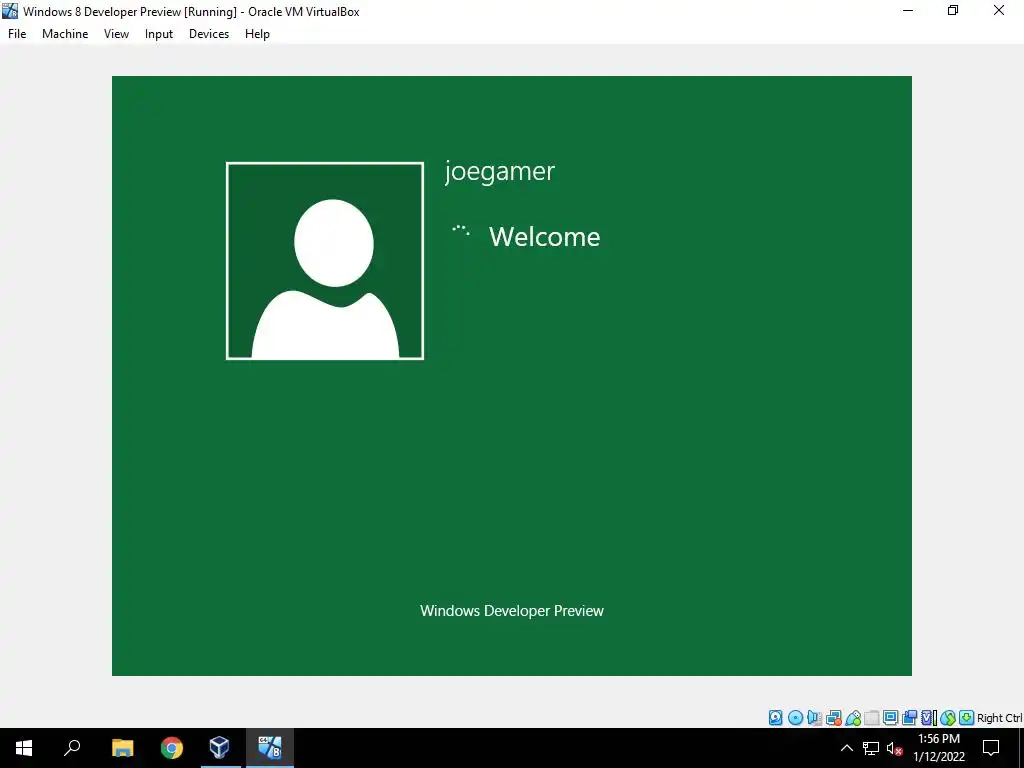Click the Welcome text
Image resolution: width=1024 pixels, height=768 pixels.
coord(544,236)
